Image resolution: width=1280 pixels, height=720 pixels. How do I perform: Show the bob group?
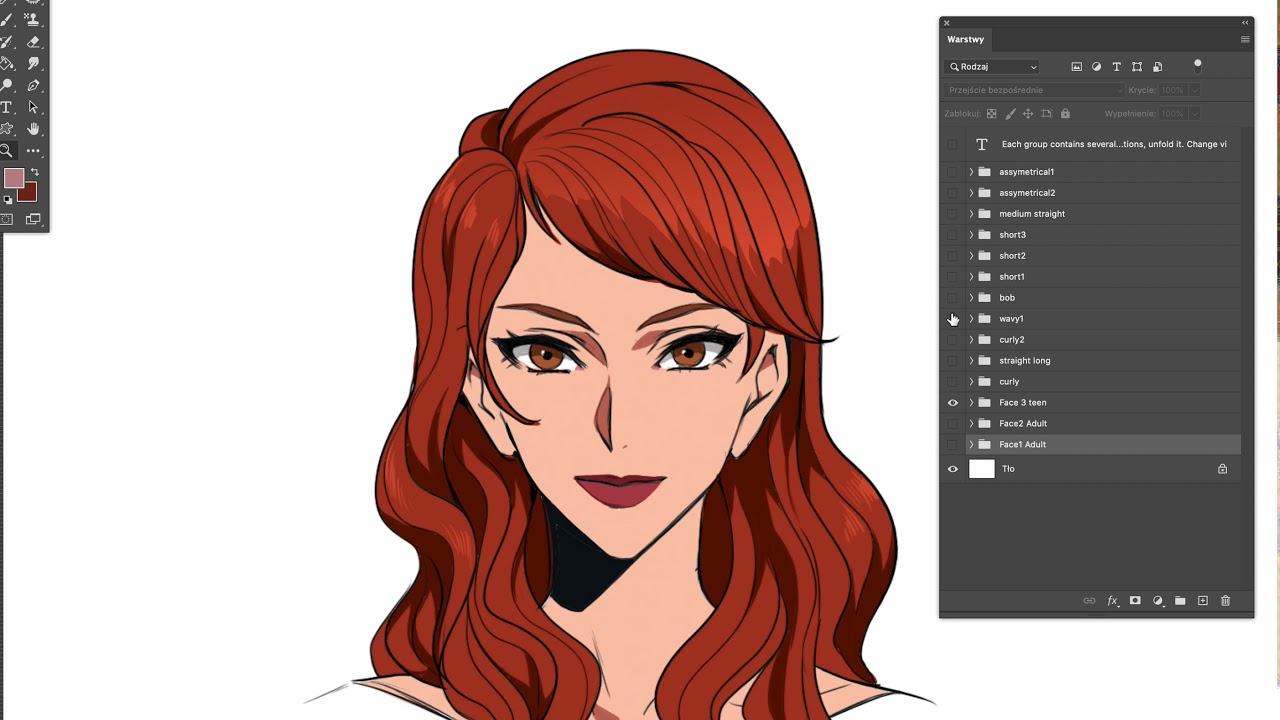coord(952,298)
